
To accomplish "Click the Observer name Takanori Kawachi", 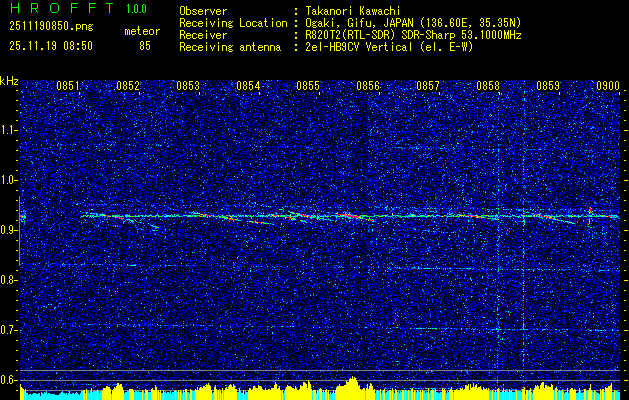I will point(351,11).
